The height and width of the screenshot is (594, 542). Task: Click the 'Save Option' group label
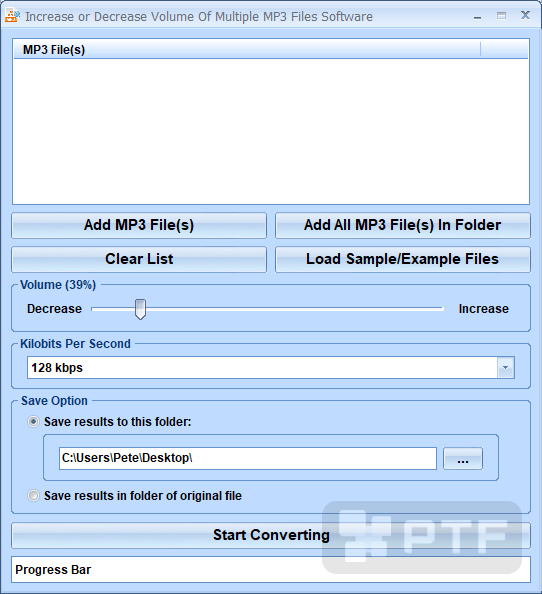pos(54,401)
